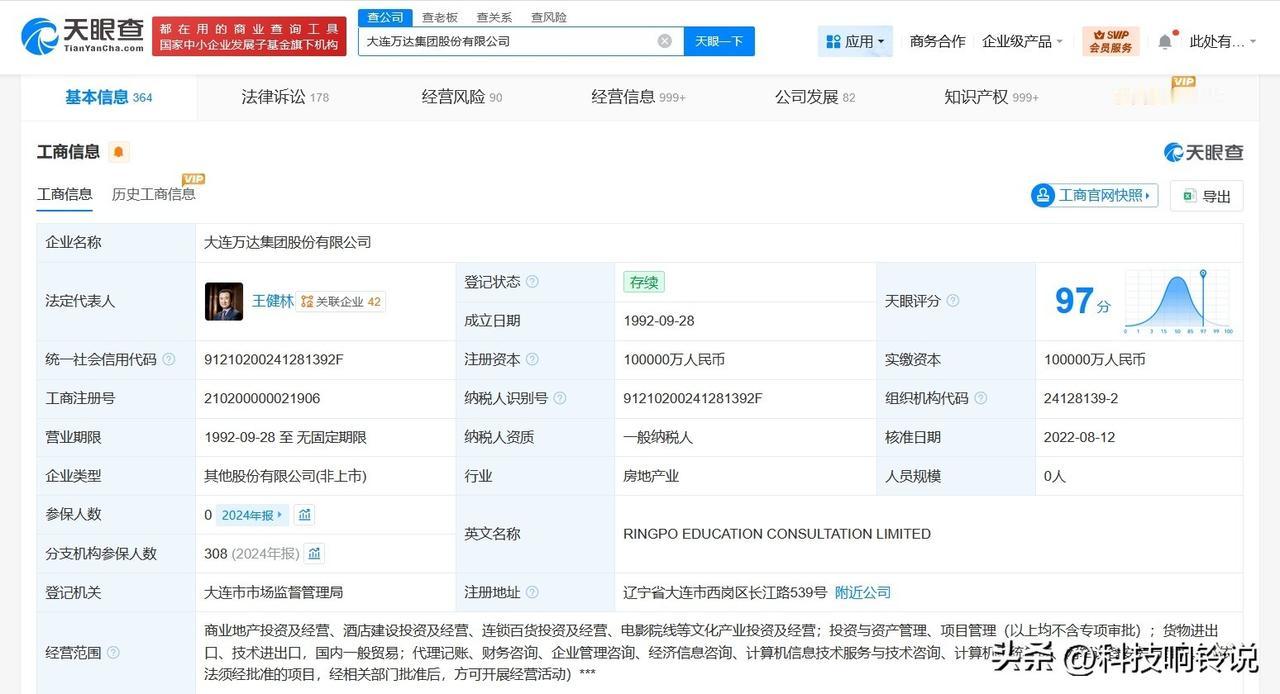Open the 此处有… account menu
The width and height of the screenshot is (1280, 694).
(1223, 41)
